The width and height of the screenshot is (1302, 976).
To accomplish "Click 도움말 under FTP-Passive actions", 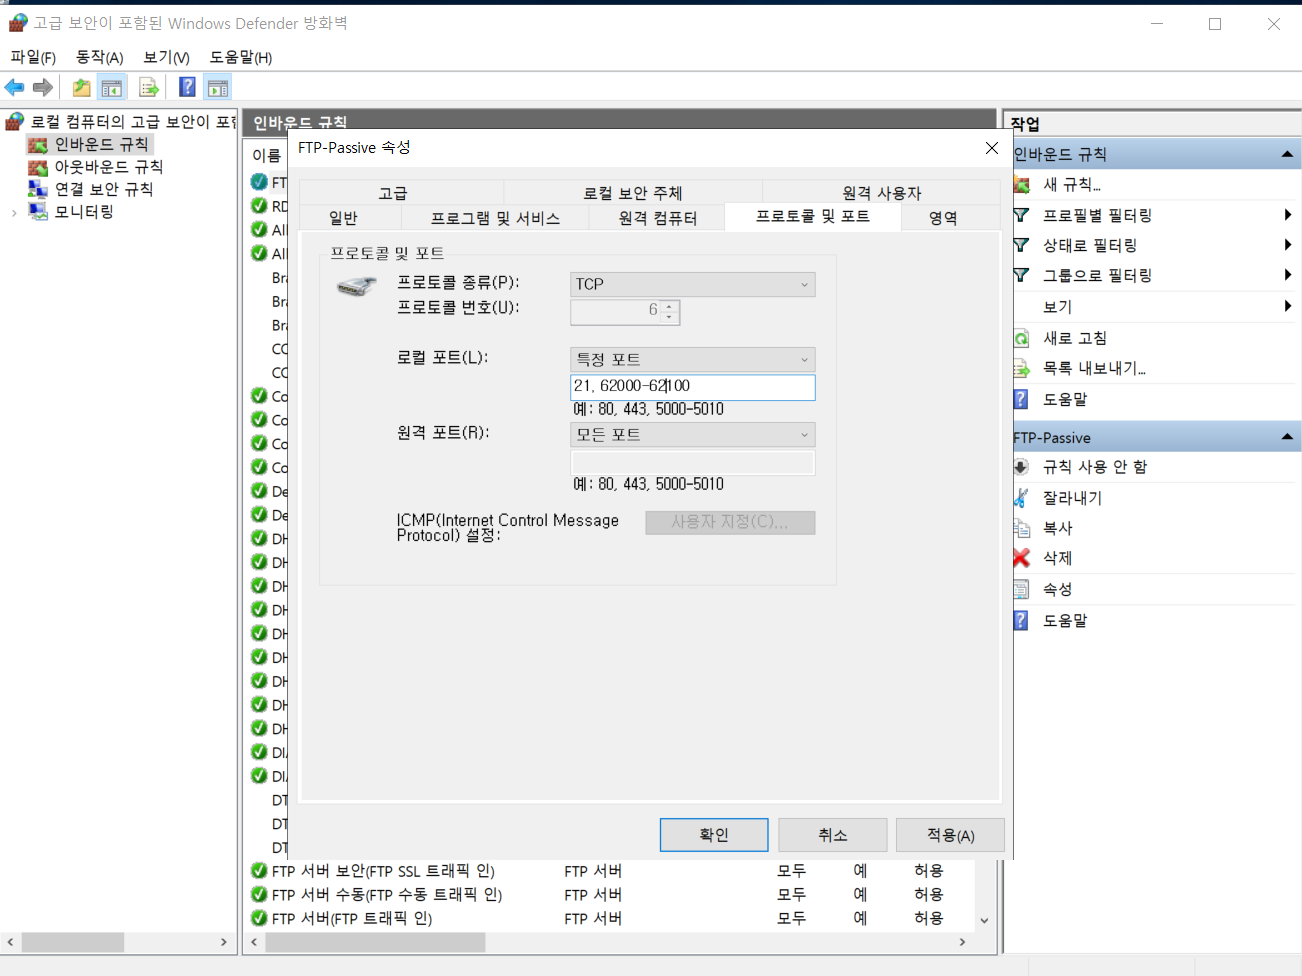I will (1065, 620).
